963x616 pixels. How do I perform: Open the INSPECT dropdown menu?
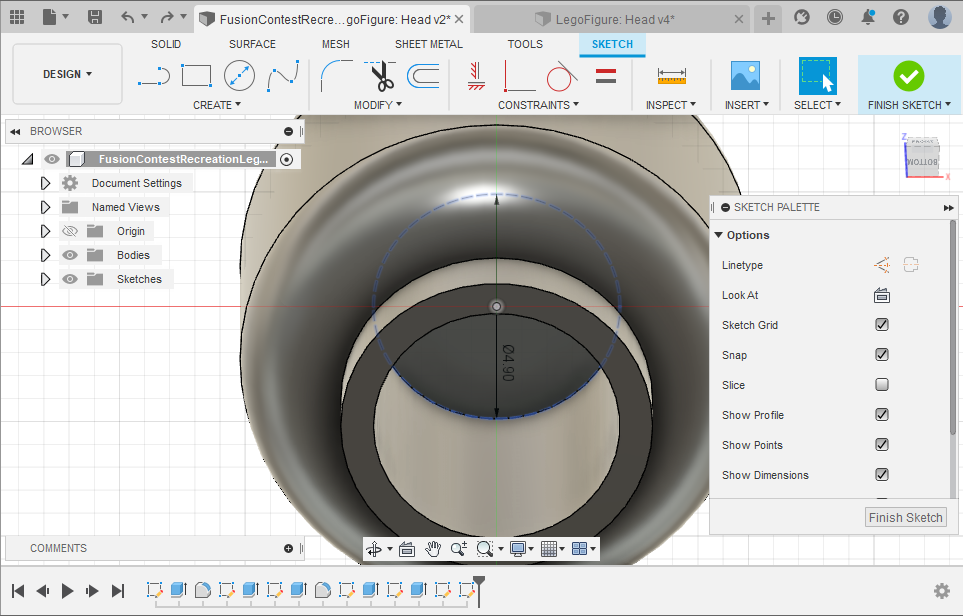pyautogui.click(x=671, y=105)
